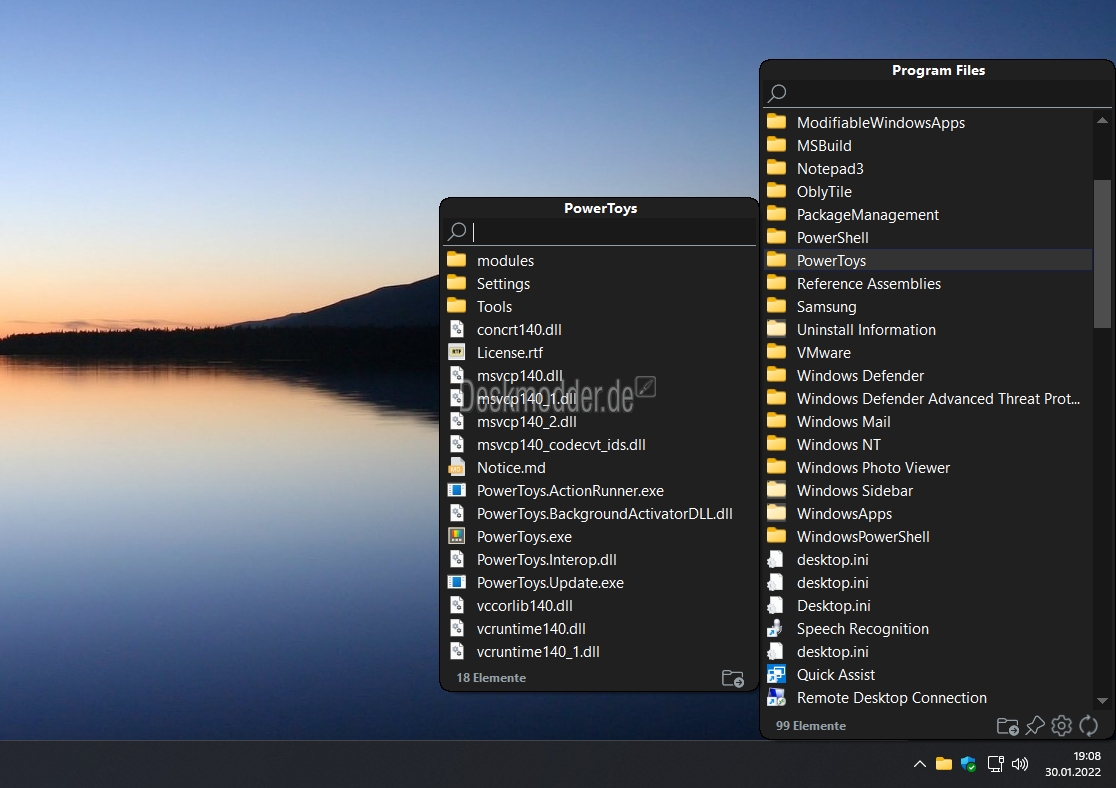Viewport: 1116px width, 788px height.
Task: Select License.rtf file
Action: tap(599, 352)
